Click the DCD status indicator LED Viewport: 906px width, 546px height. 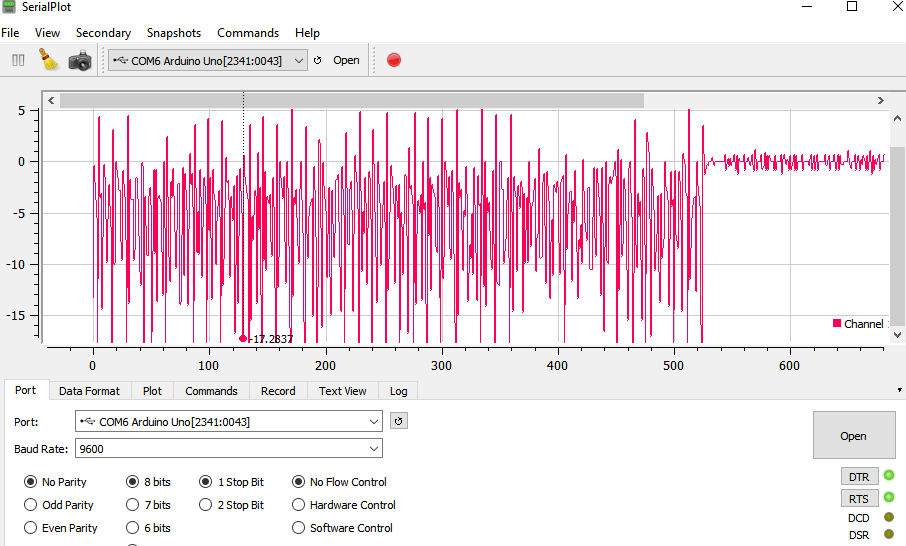point(889,517)
